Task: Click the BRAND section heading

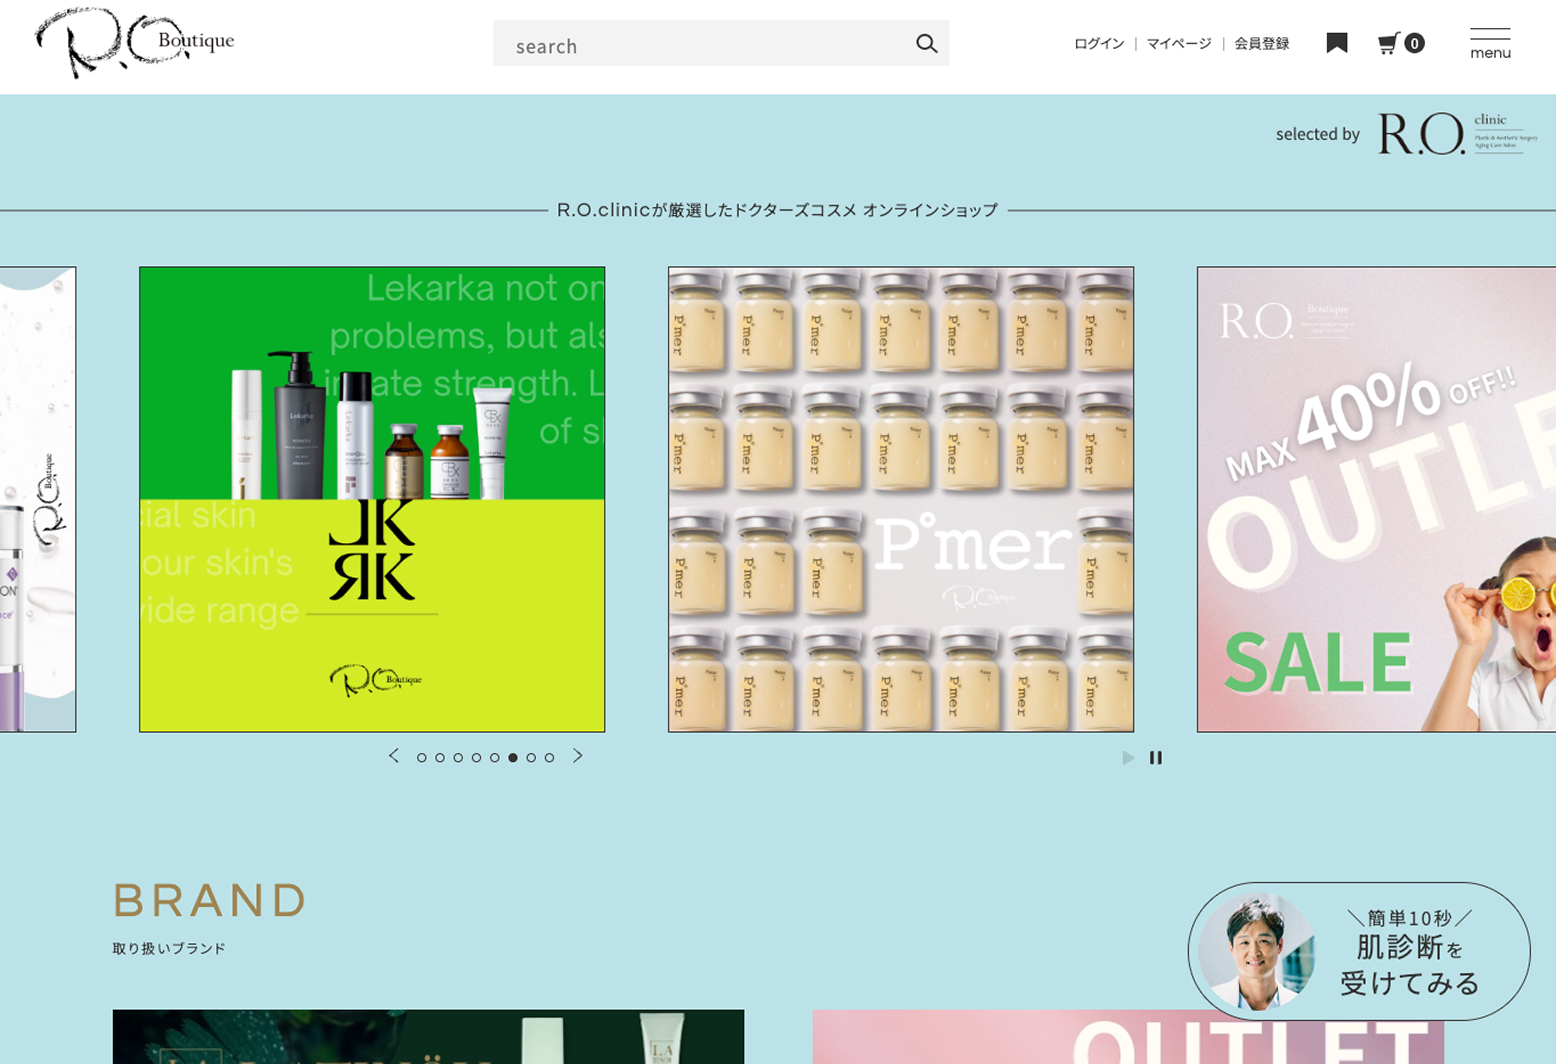Action: pyautogui.click(x=209, y=900)
